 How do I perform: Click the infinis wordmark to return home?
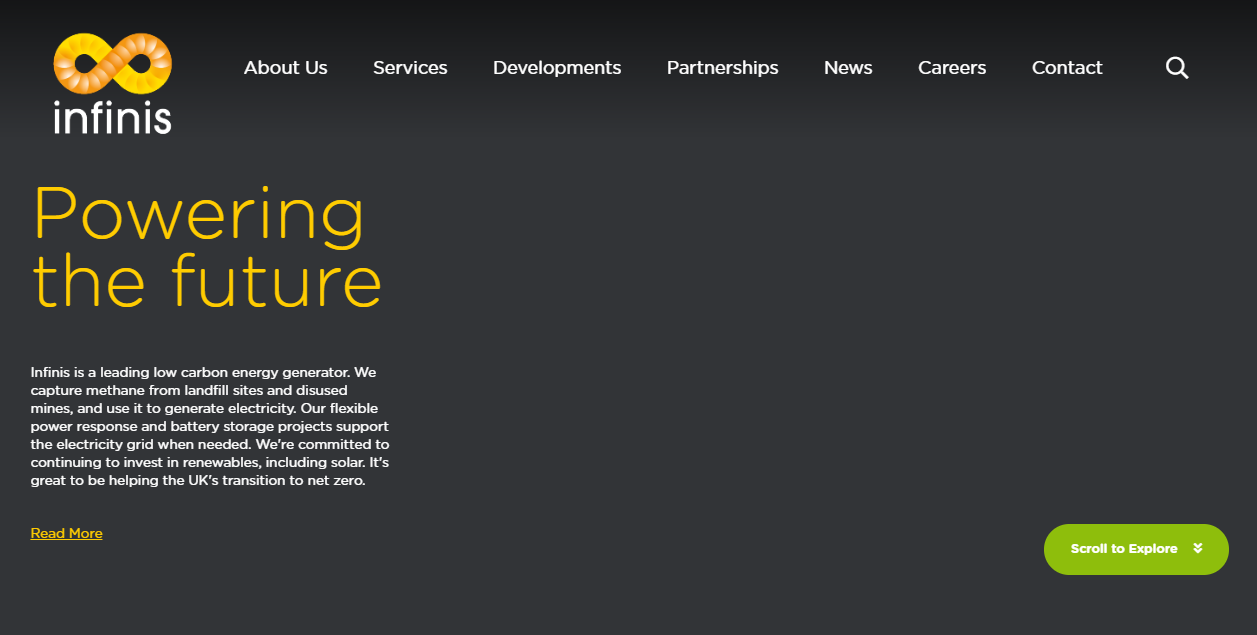(112, 118)
